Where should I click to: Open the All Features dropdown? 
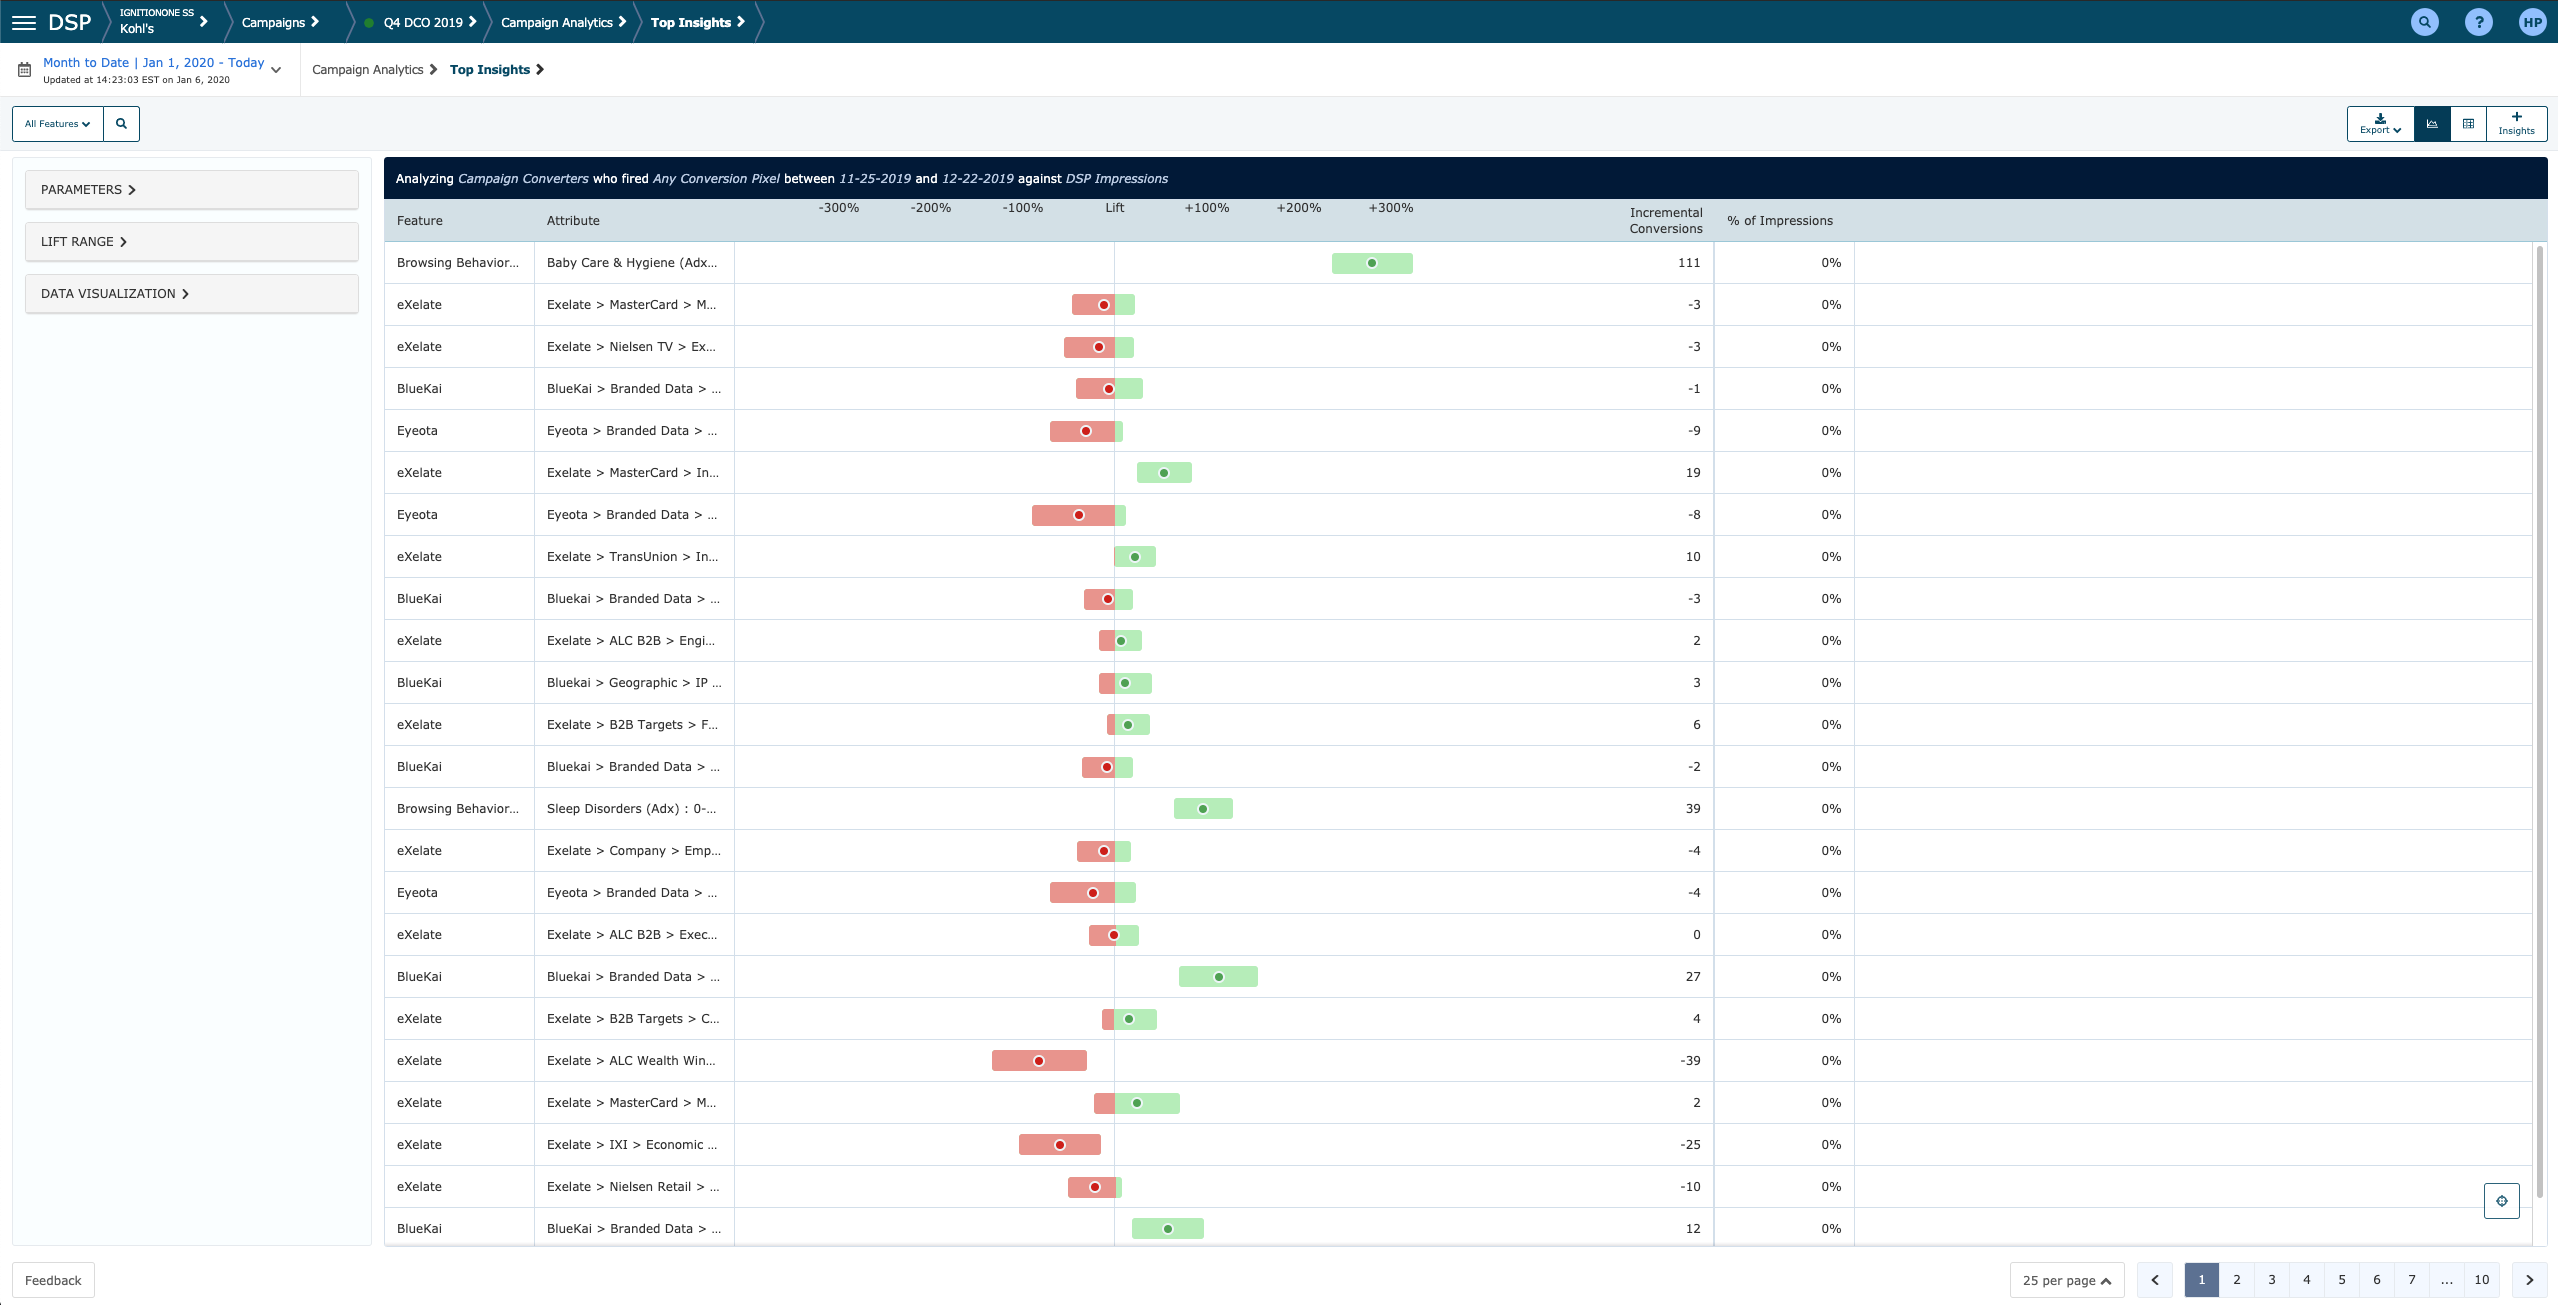[x=58, y=124]
